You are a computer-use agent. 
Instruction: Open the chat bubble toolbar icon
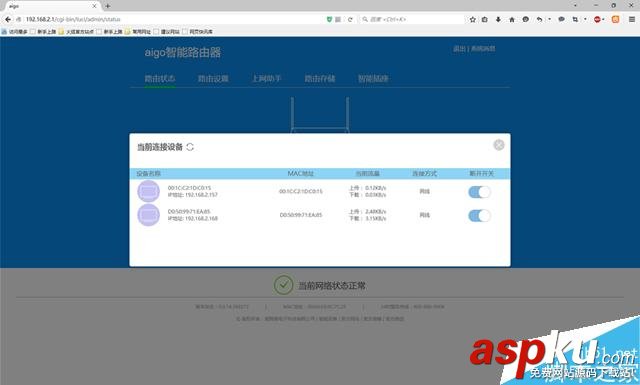[x=562, y=19]
